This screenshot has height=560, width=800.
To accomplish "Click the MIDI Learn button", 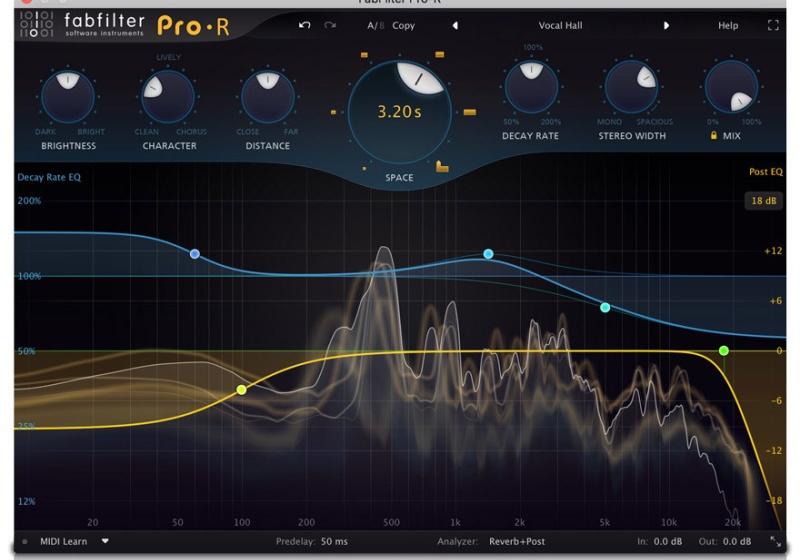I will click(x=63, y=541).
